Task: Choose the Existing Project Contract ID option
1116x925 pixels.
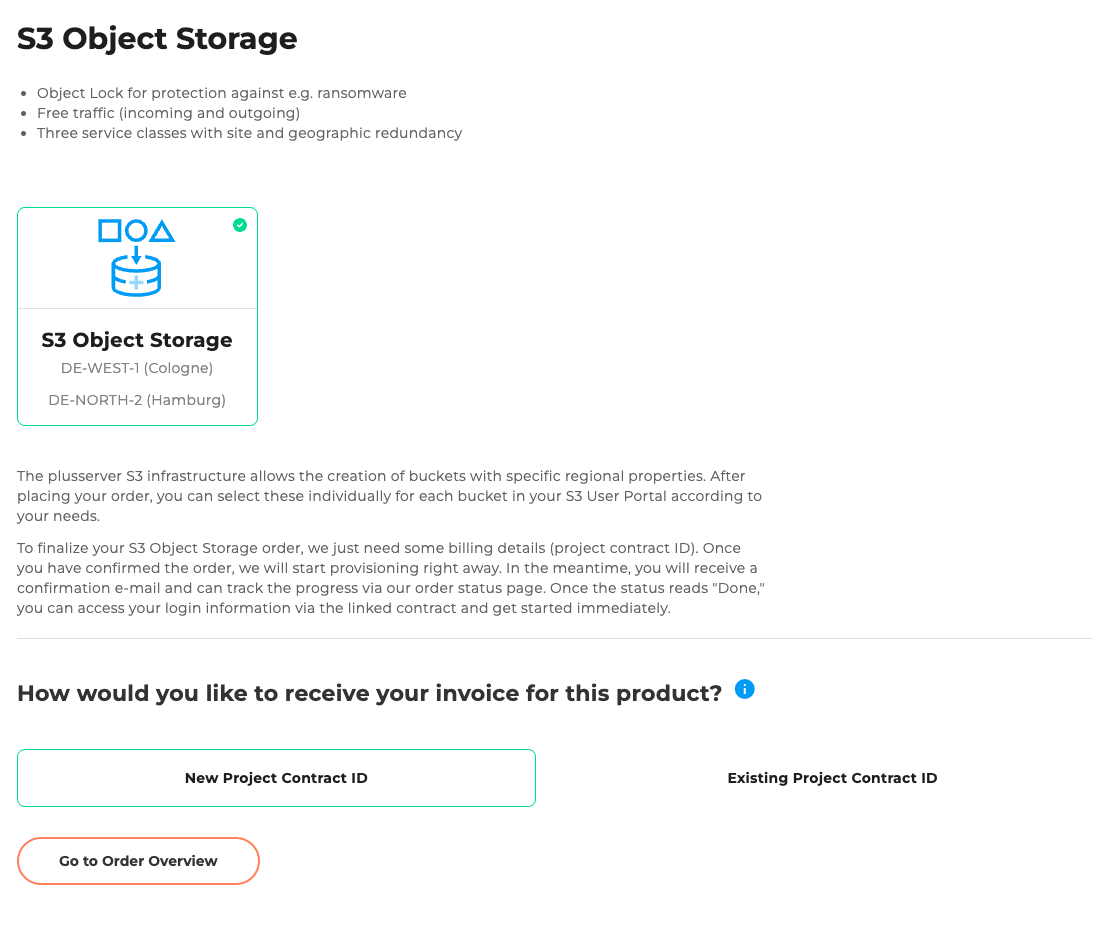Action: tap(832, 778)
